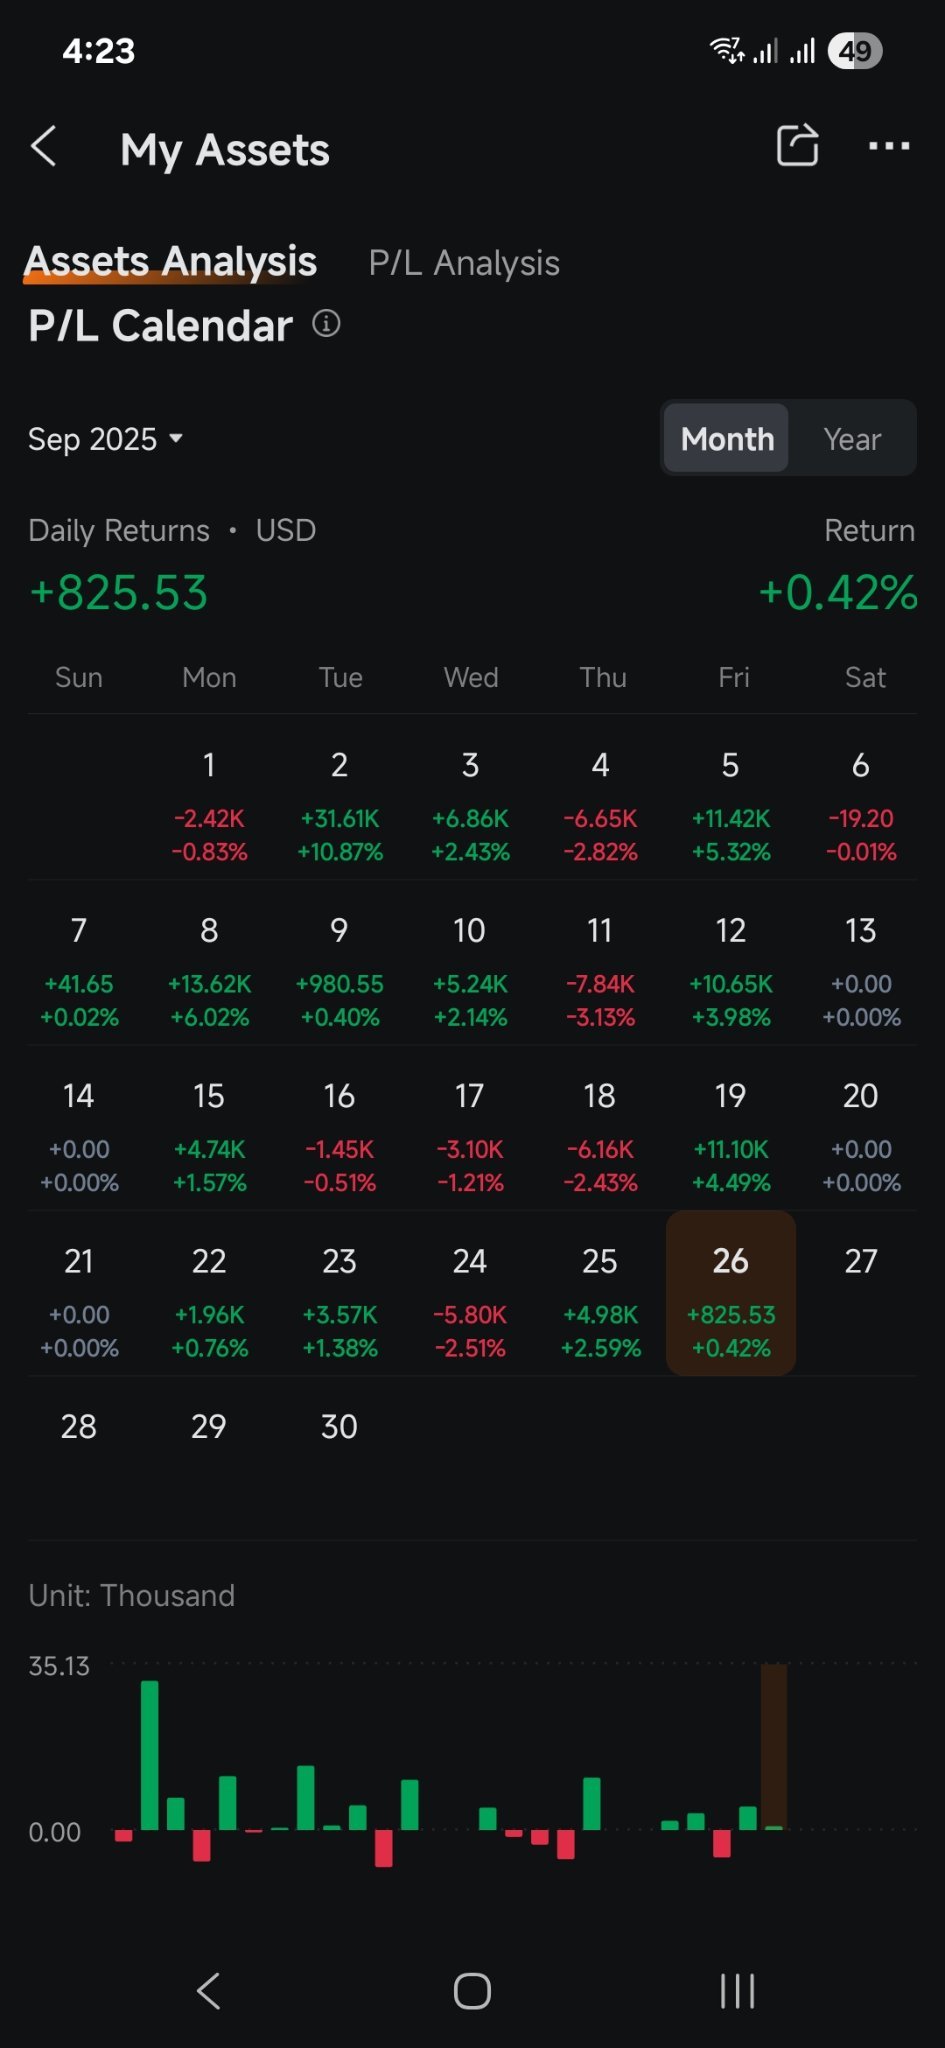The height and width of the screenshot is (2048, 945).
Task: Select September 11 with -7.84K loss
Action: pyautogui.click(x=600, y=970)
